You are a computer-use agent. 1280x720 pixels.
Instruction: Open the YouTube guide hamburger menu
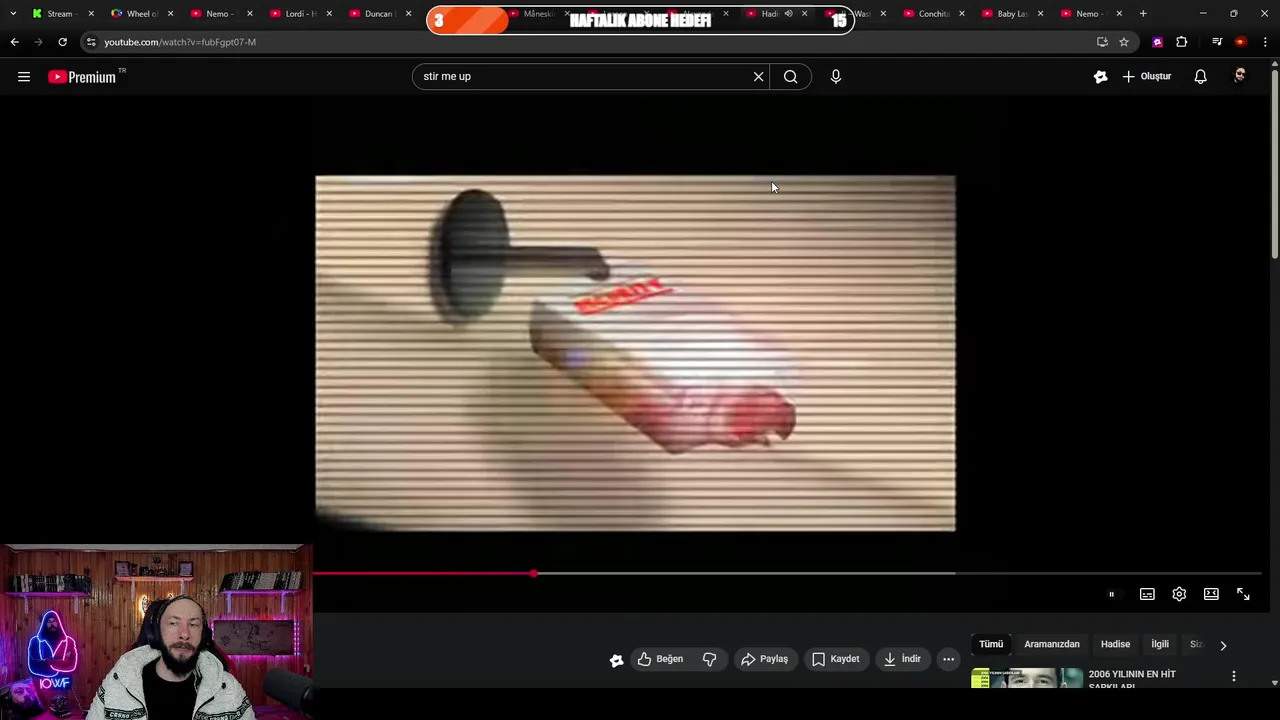(x=24, y=76)
